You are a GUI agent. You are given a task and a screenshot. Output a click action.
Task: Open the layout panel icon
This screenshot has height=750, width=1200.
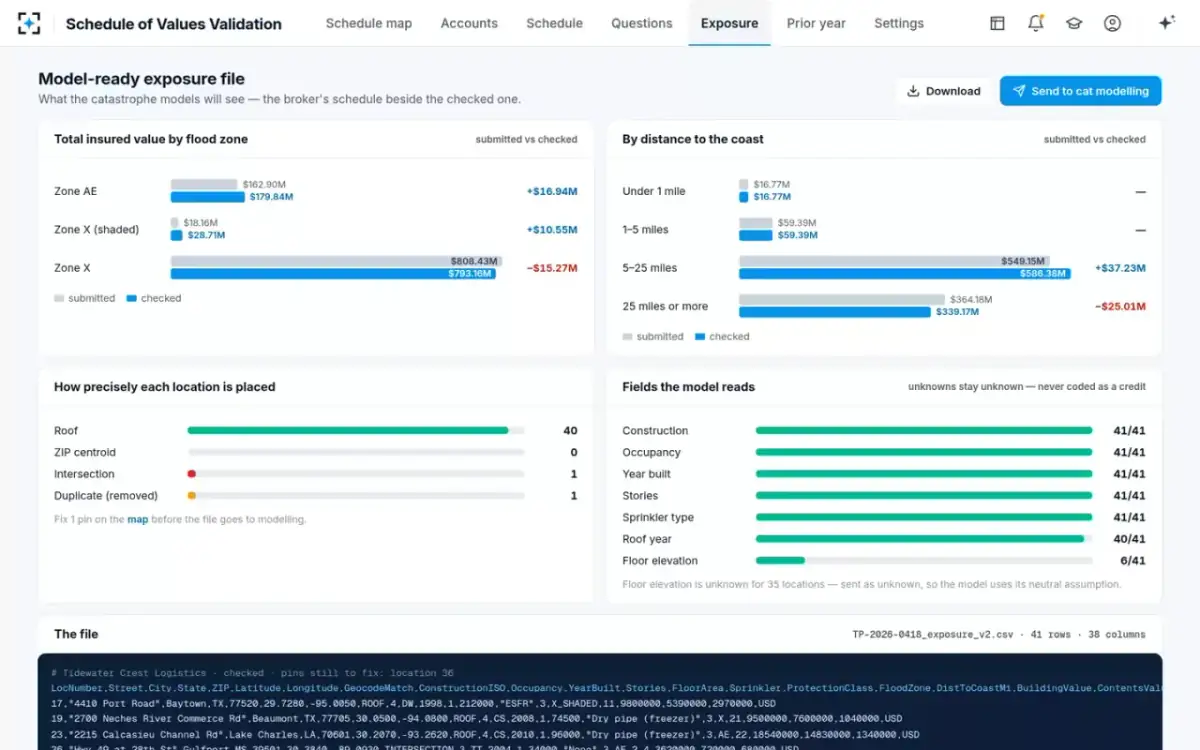(997, 23)
